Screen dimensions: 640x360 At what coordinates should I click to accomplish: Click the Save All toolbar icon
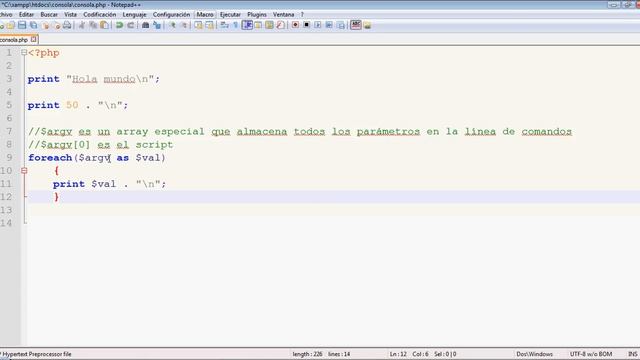tap(33, 25)
